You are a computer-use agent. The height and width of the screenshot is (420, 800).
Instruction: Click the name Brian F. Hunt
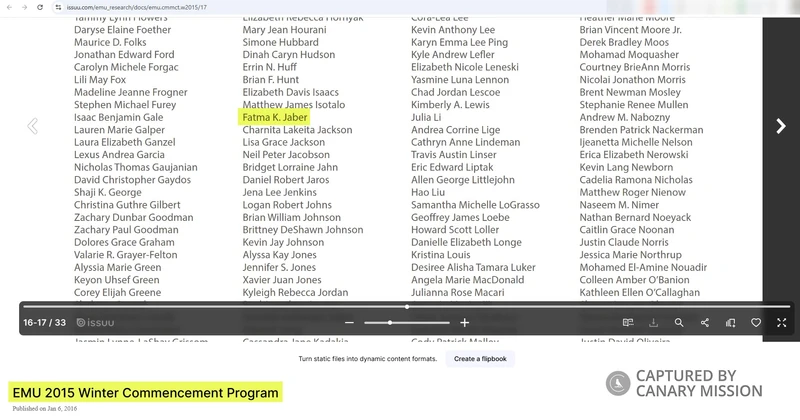click(270, 80)
